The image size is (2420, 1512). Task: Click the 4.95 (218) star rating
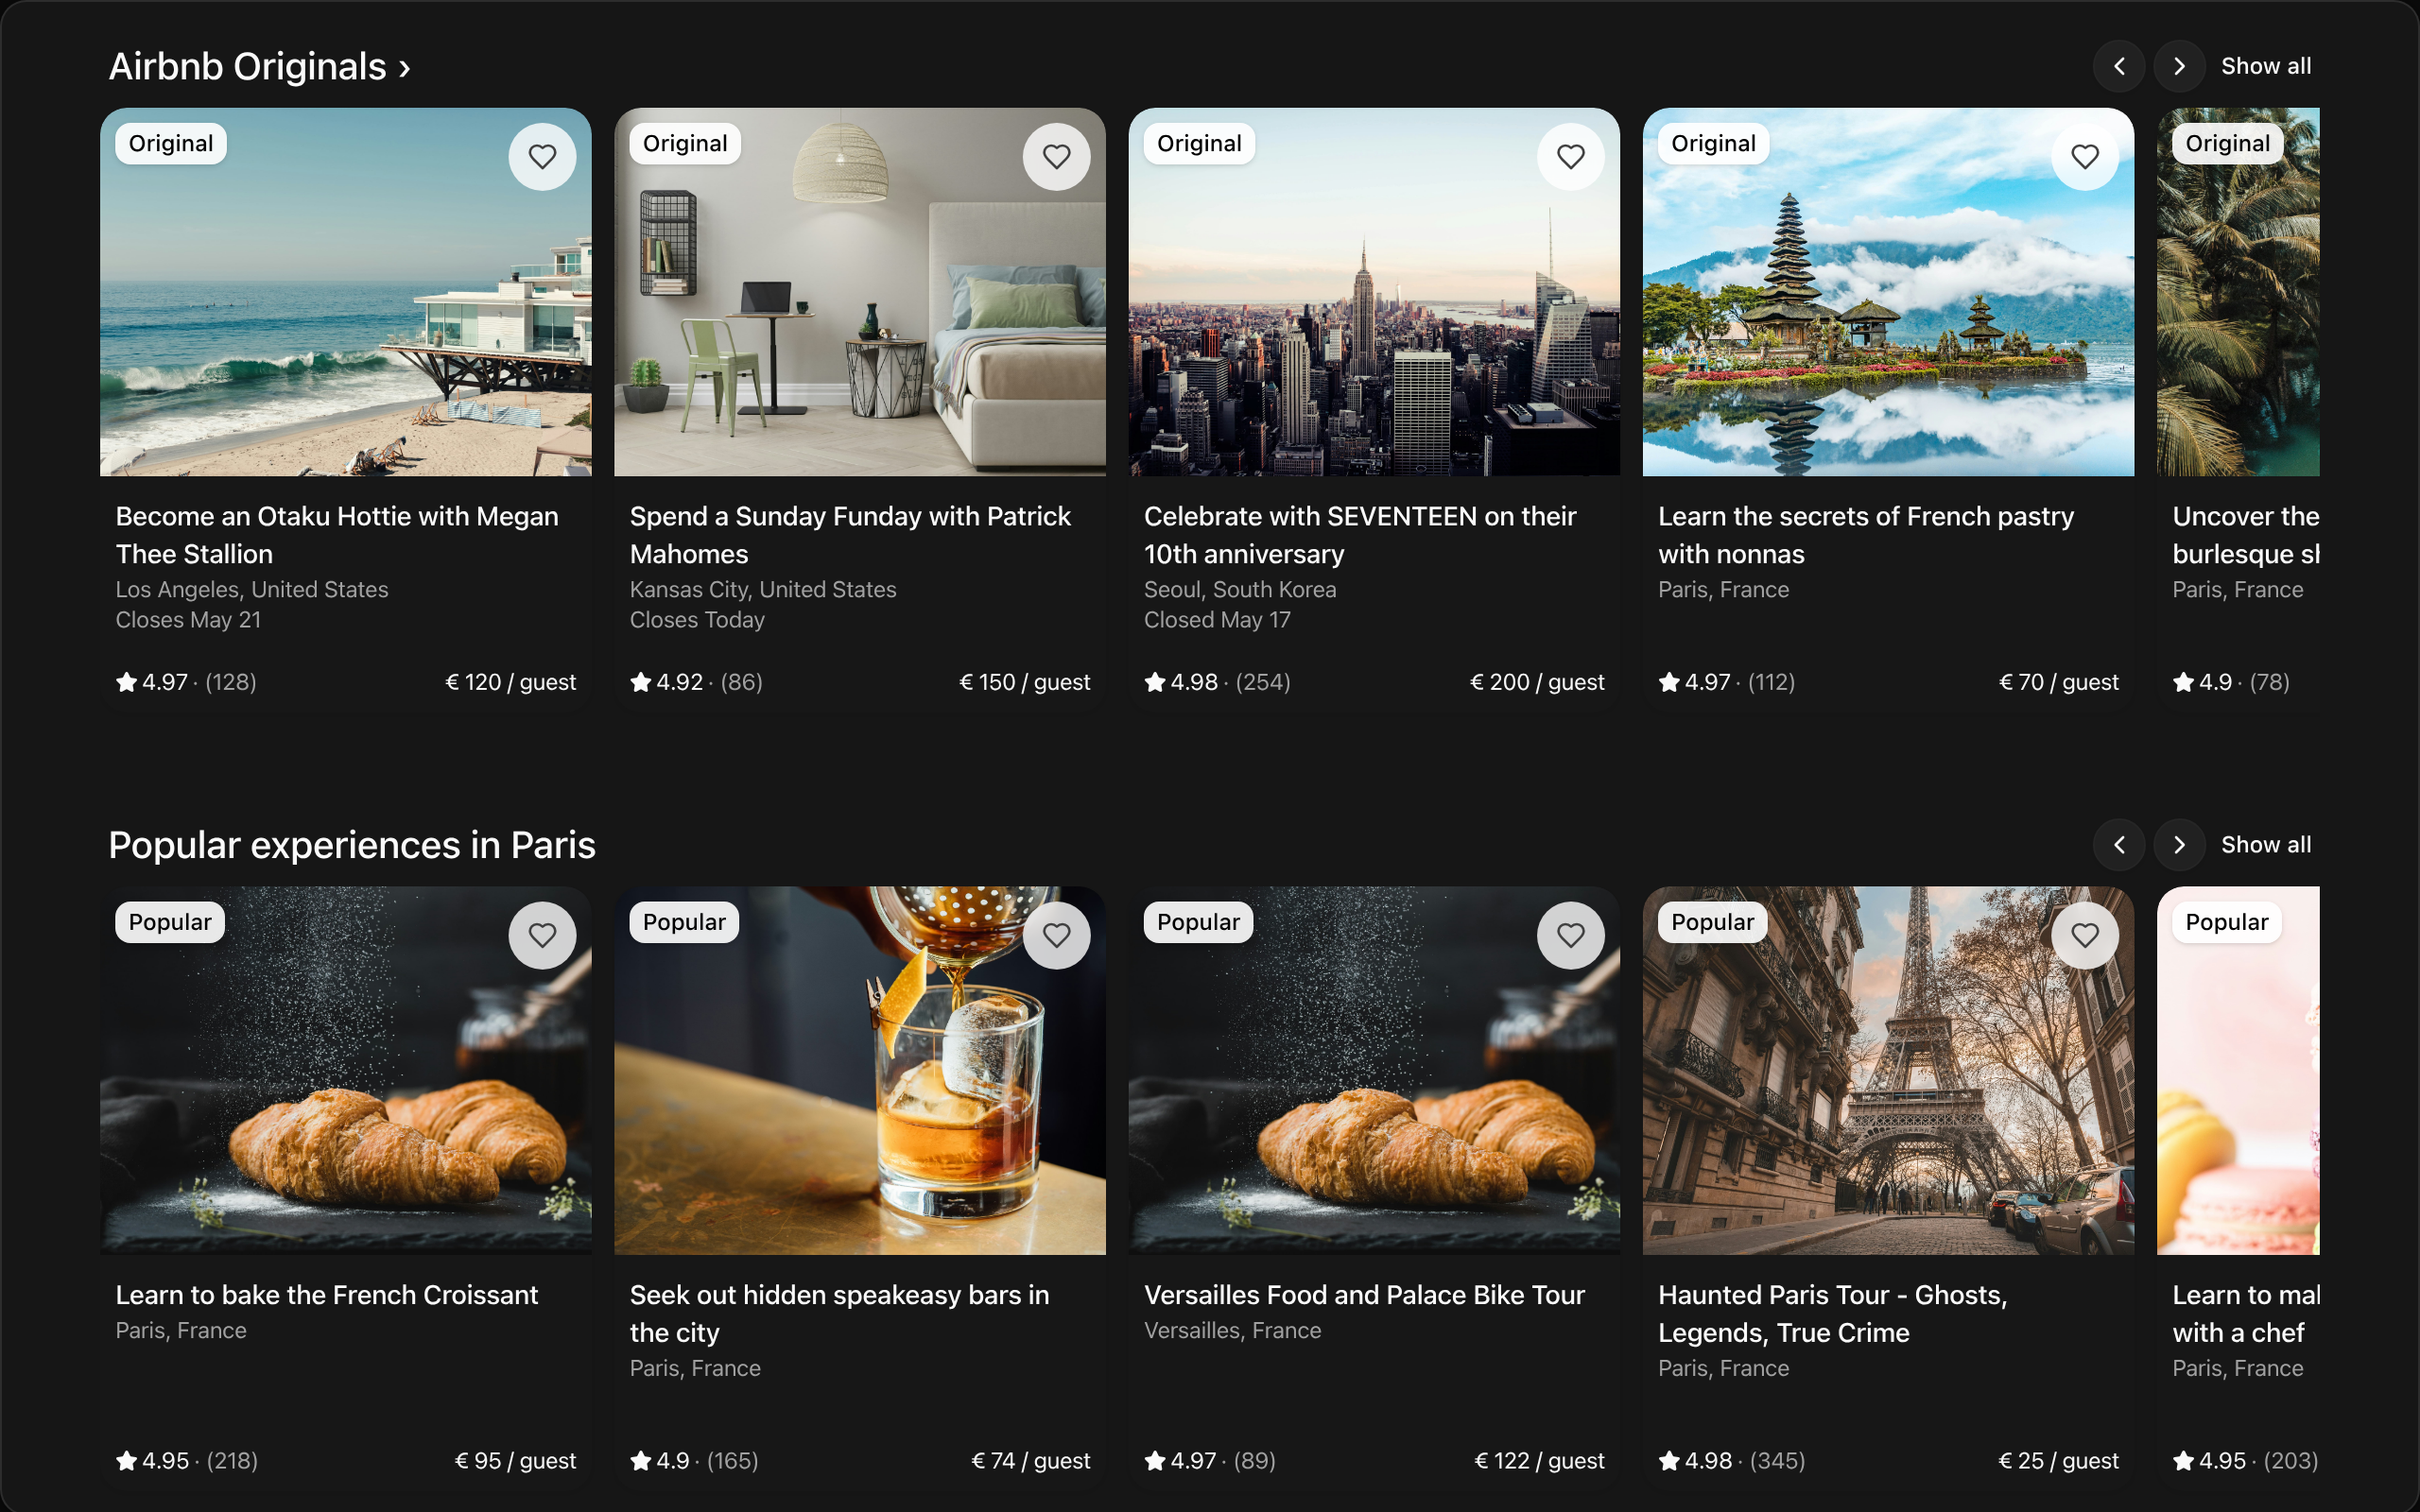point(187,1461)
